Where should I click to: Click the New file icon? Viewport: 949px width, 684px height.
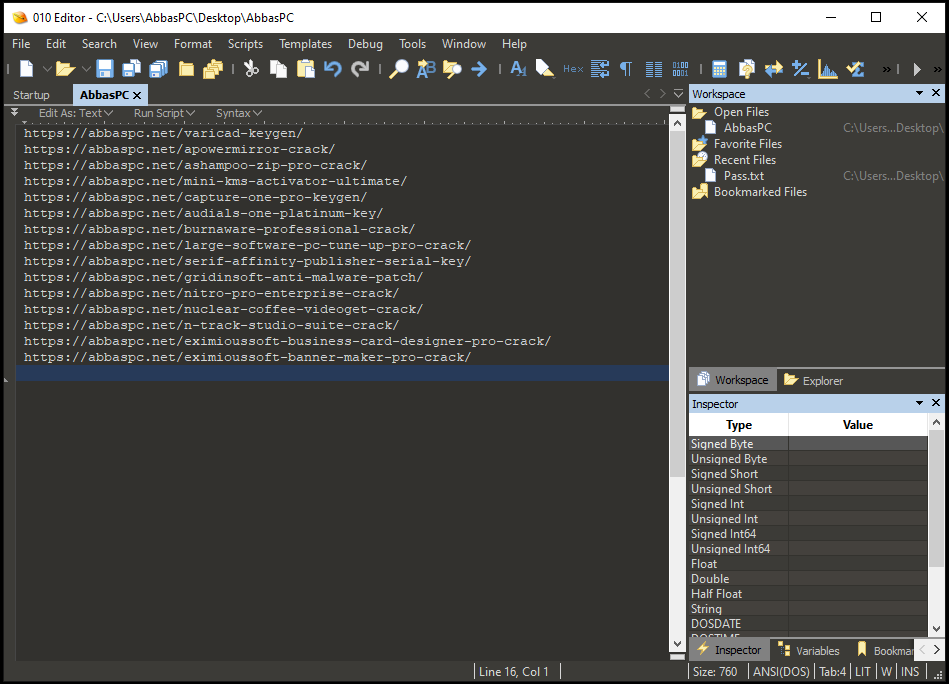coord(27,69)
